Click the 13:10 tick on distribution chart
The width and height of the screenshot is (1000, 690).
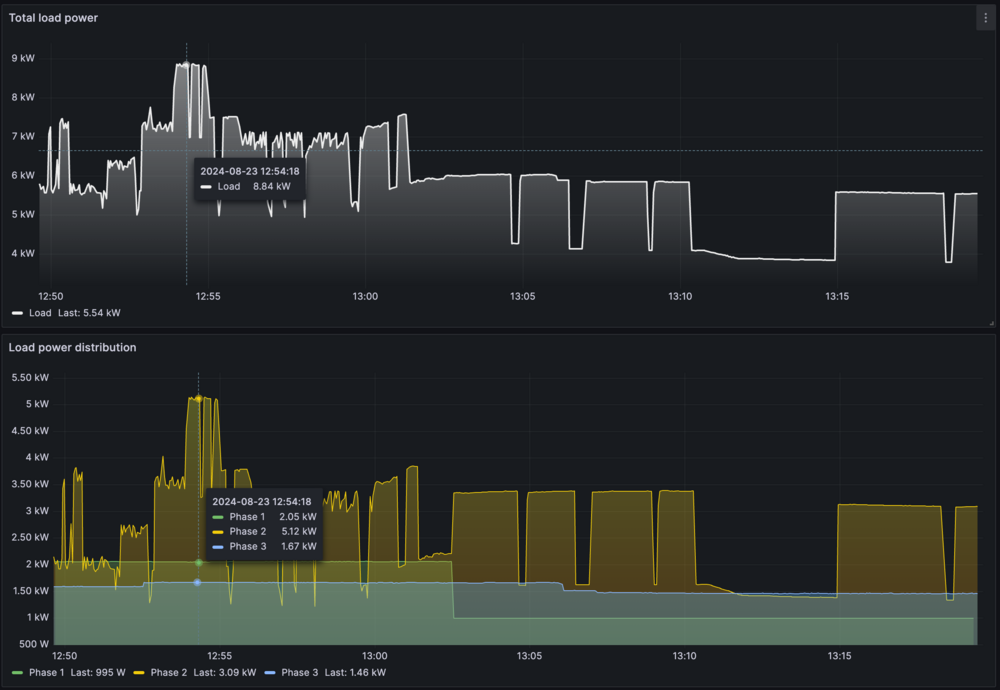click(x=684, y=656)
